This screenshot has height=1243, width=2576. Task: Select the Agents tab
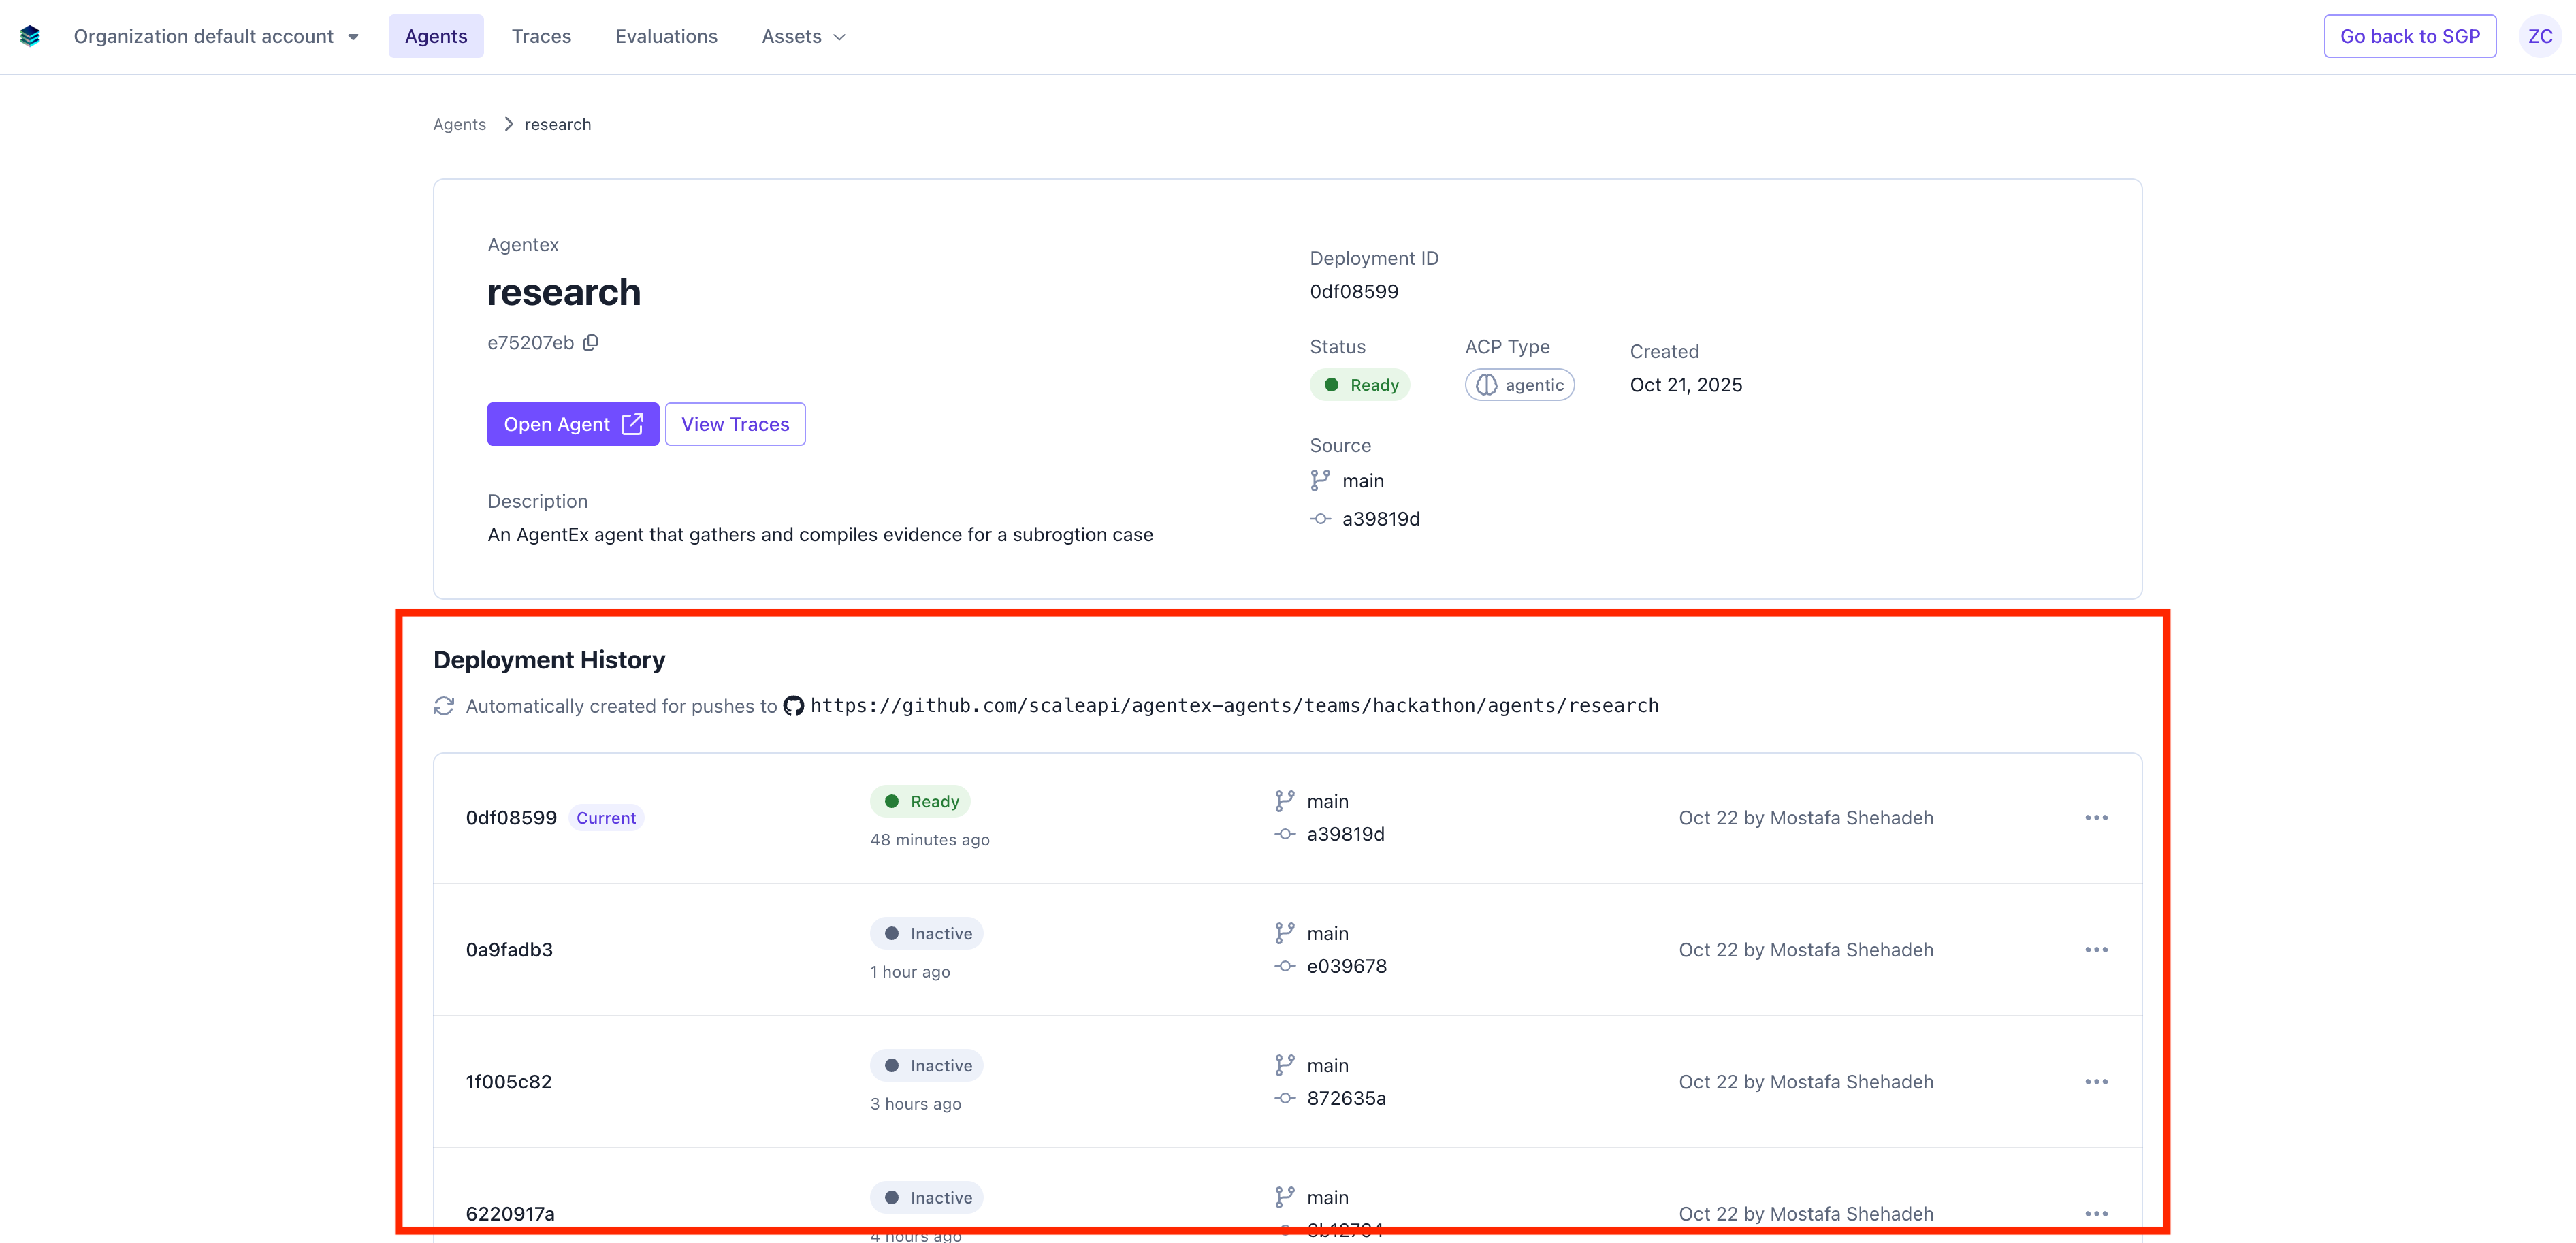coord(436,36)
